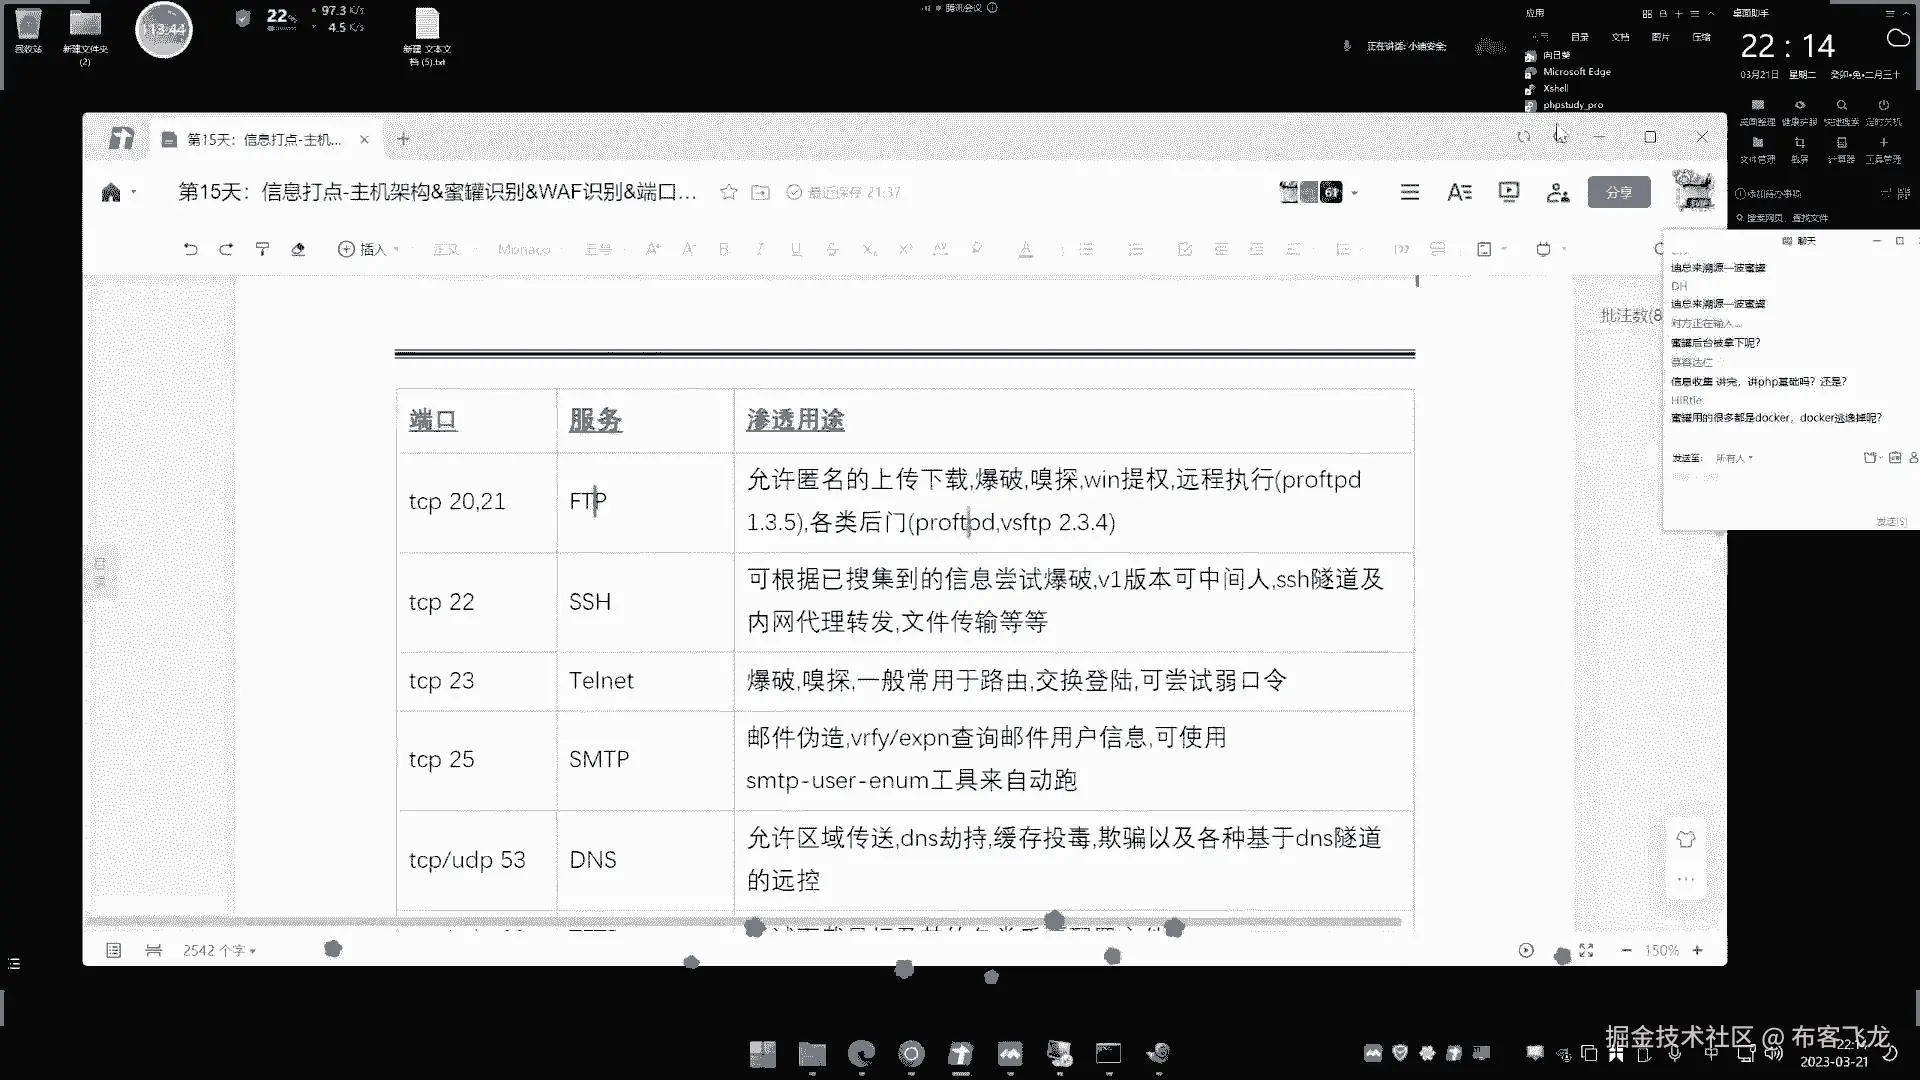Click the redo arrow in toolbar
Viewport: 1920px width, 1080px height.
(226, 249)
